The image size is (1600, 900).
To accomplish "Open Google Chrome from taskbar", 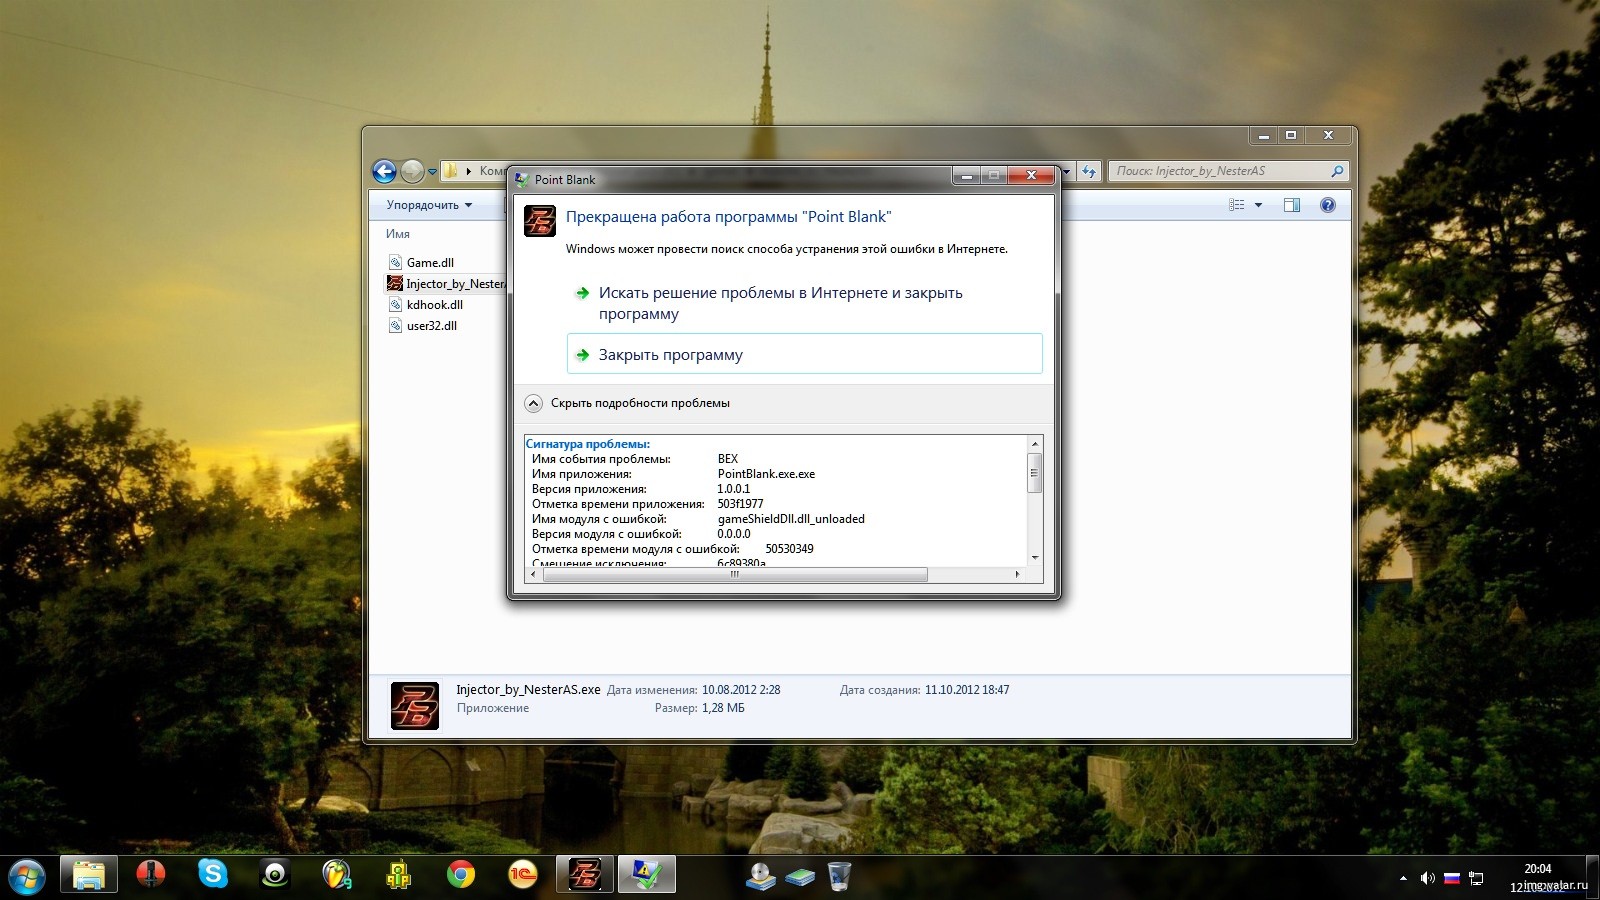I will (461, 876).
